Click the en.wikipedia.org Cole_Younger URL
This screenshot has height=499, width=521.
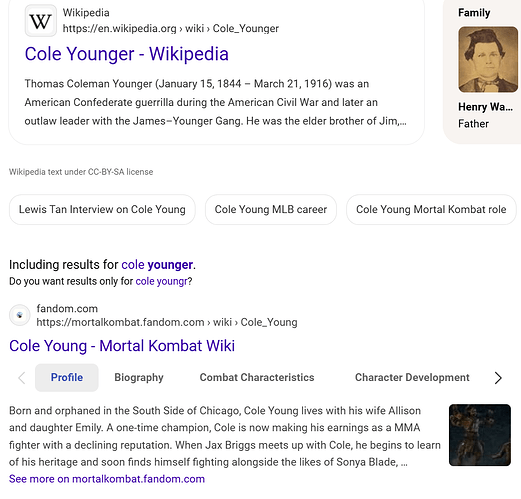[x=171, y=29]
